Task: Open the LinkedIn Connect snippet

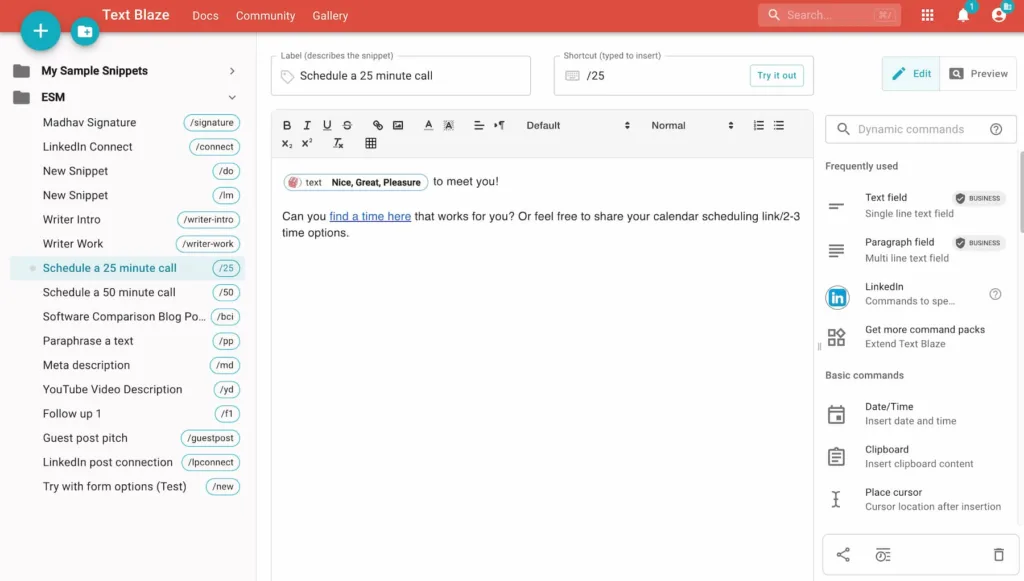Action: (127, 147)
